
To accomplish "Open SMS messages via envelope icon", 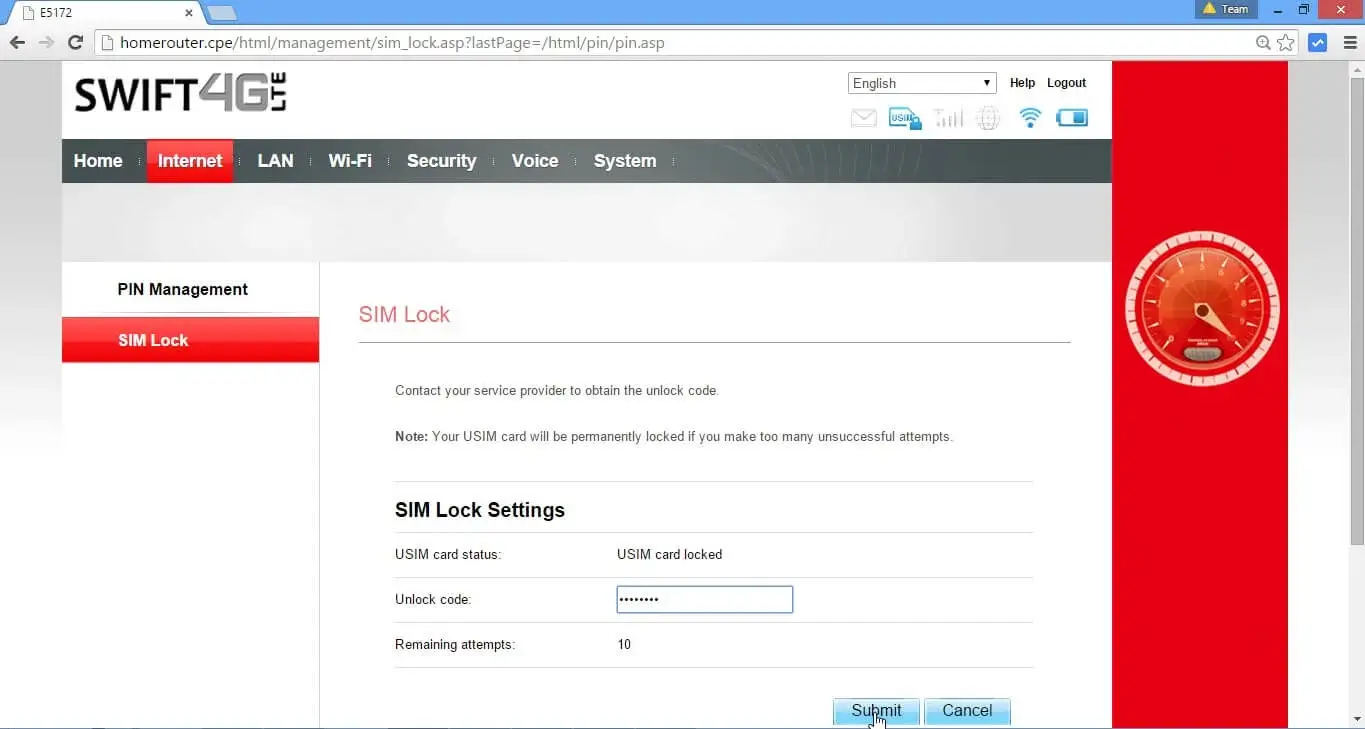I will click(x=863, y=117).
